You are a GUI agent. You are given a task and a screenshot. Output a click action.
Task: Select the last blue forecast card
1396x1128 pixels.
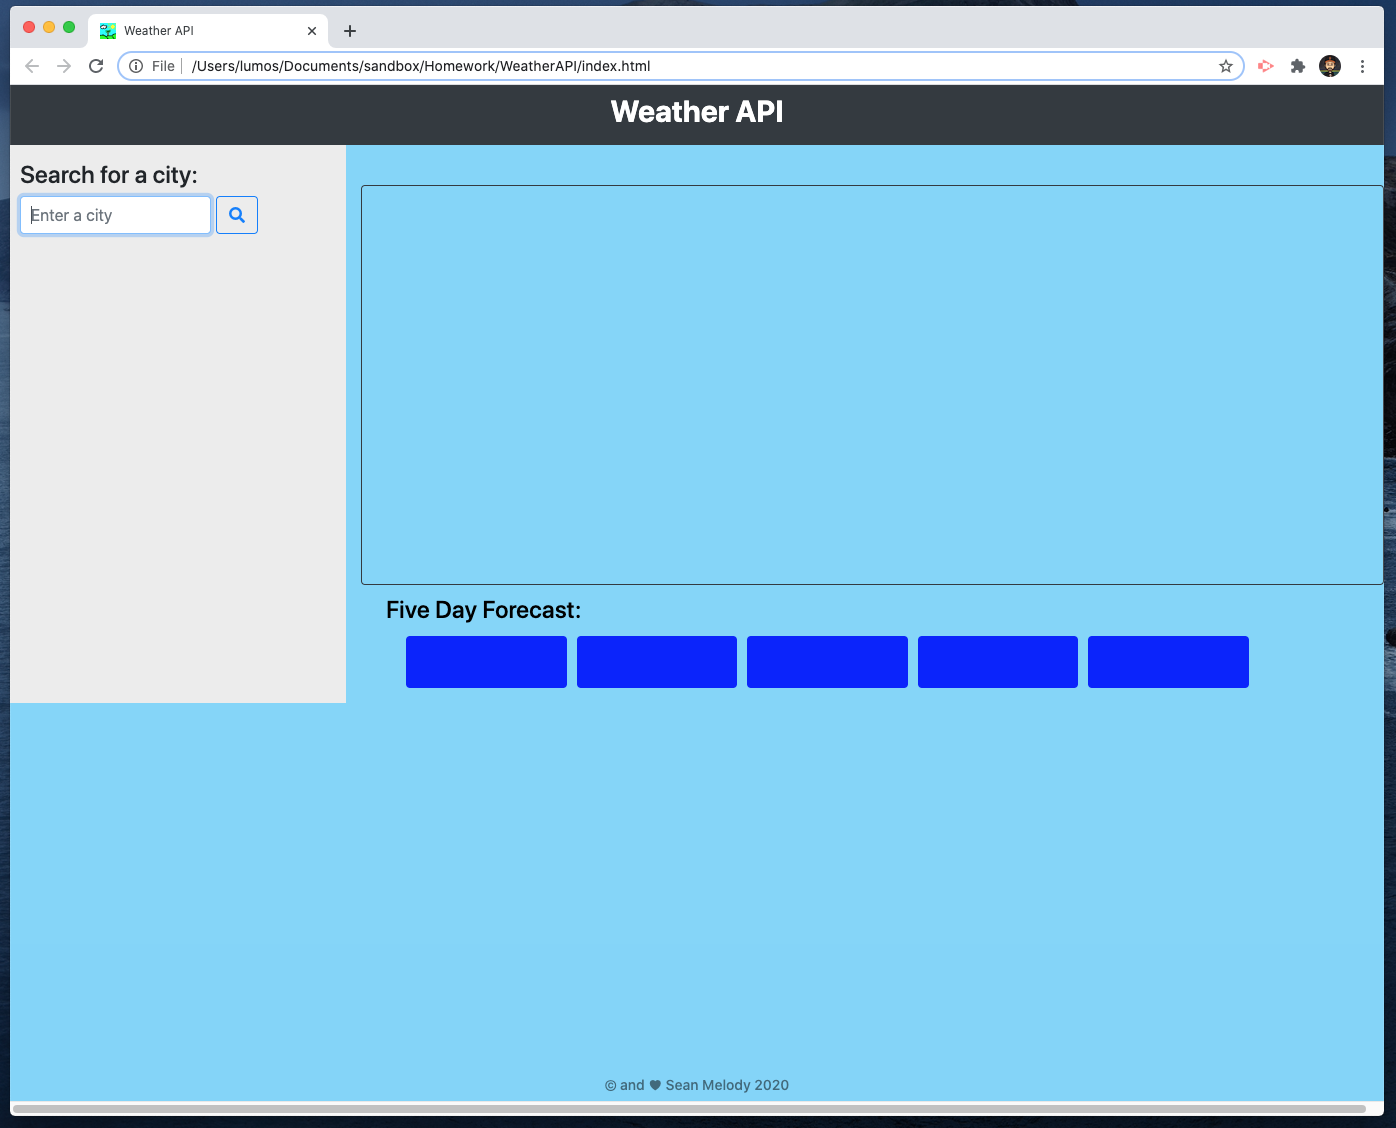click(x=1168, y=661)
